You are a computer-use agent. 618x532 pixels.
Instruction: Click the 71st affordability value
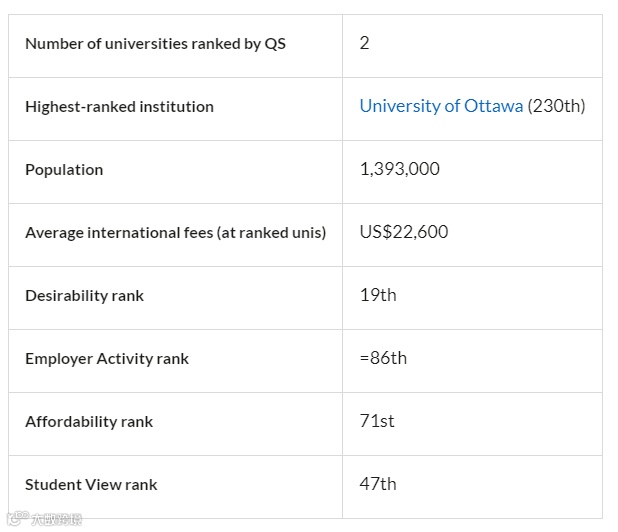coord(377,421)
